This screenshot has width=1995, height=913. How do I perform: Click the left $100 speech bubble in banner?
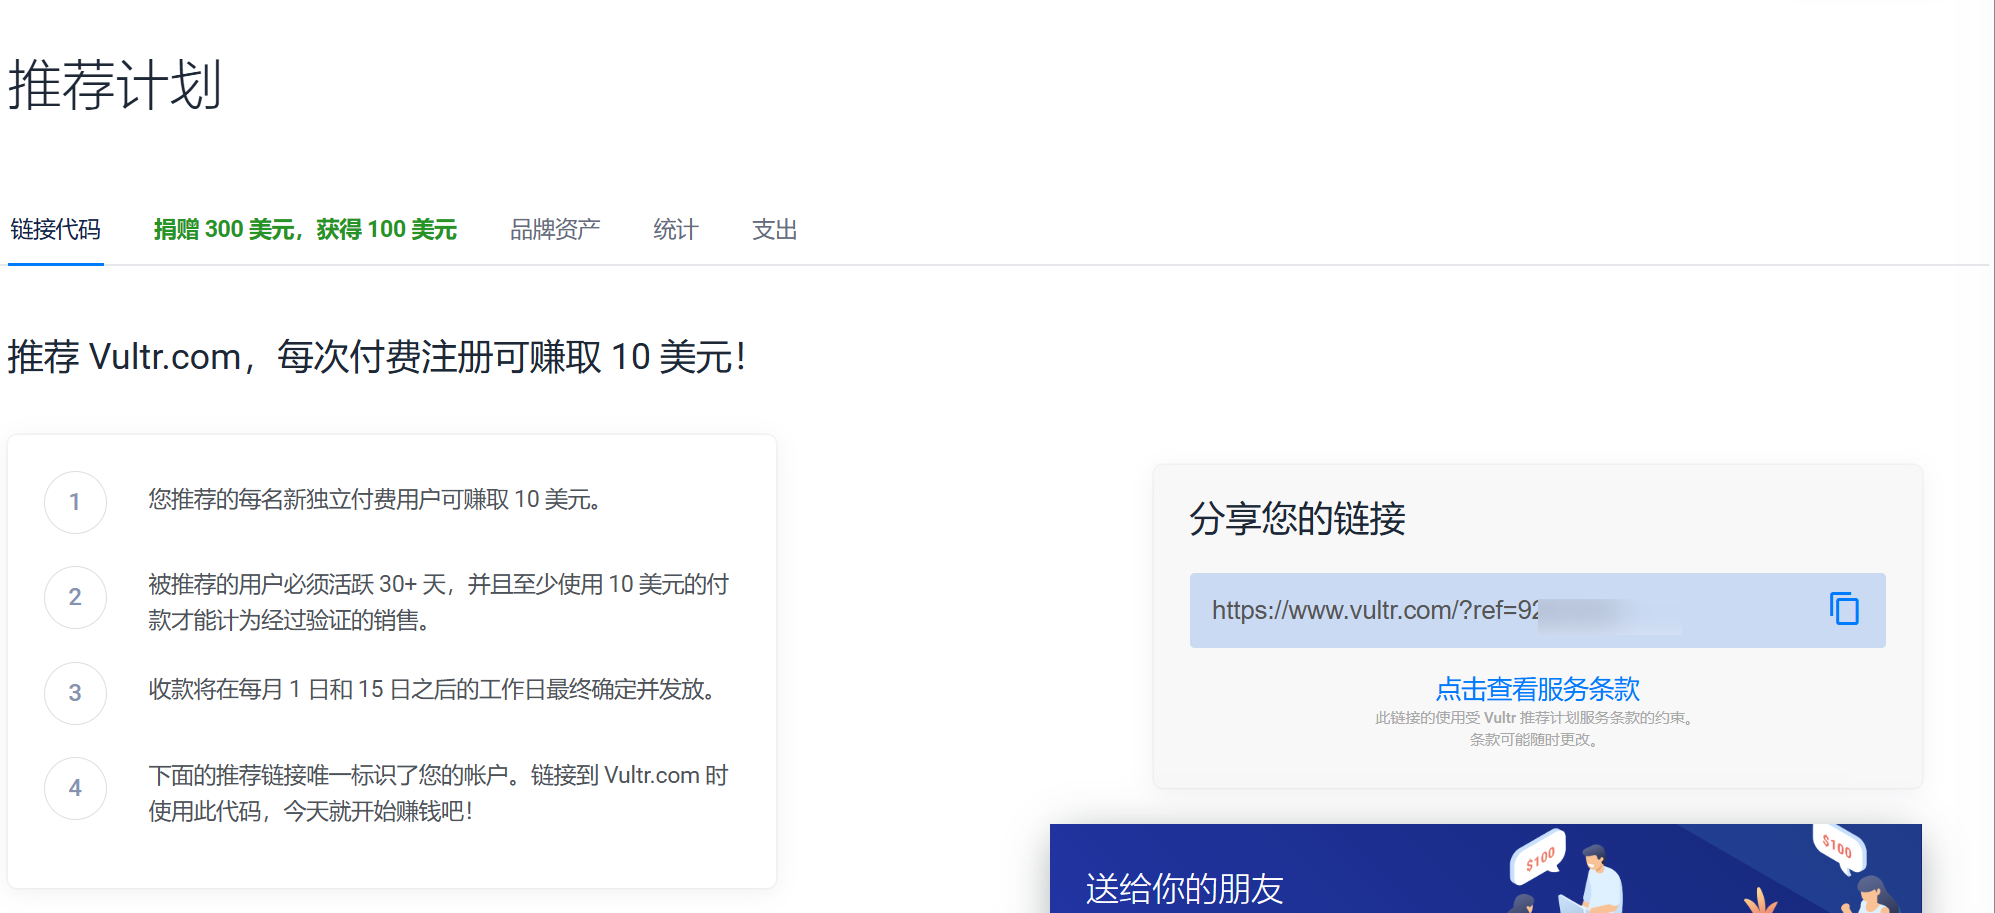[x=1539, y=856]
